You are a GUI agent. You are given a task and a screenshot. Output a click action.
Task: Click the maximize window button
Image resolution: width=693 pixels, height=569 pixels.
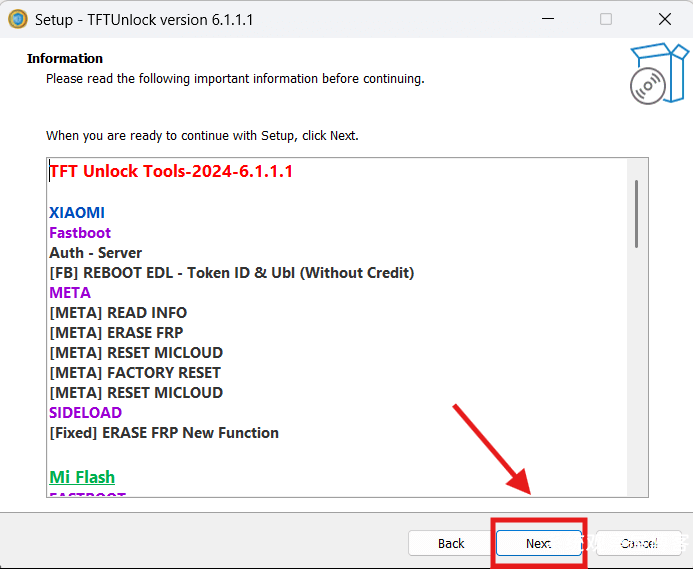point(606,19)
